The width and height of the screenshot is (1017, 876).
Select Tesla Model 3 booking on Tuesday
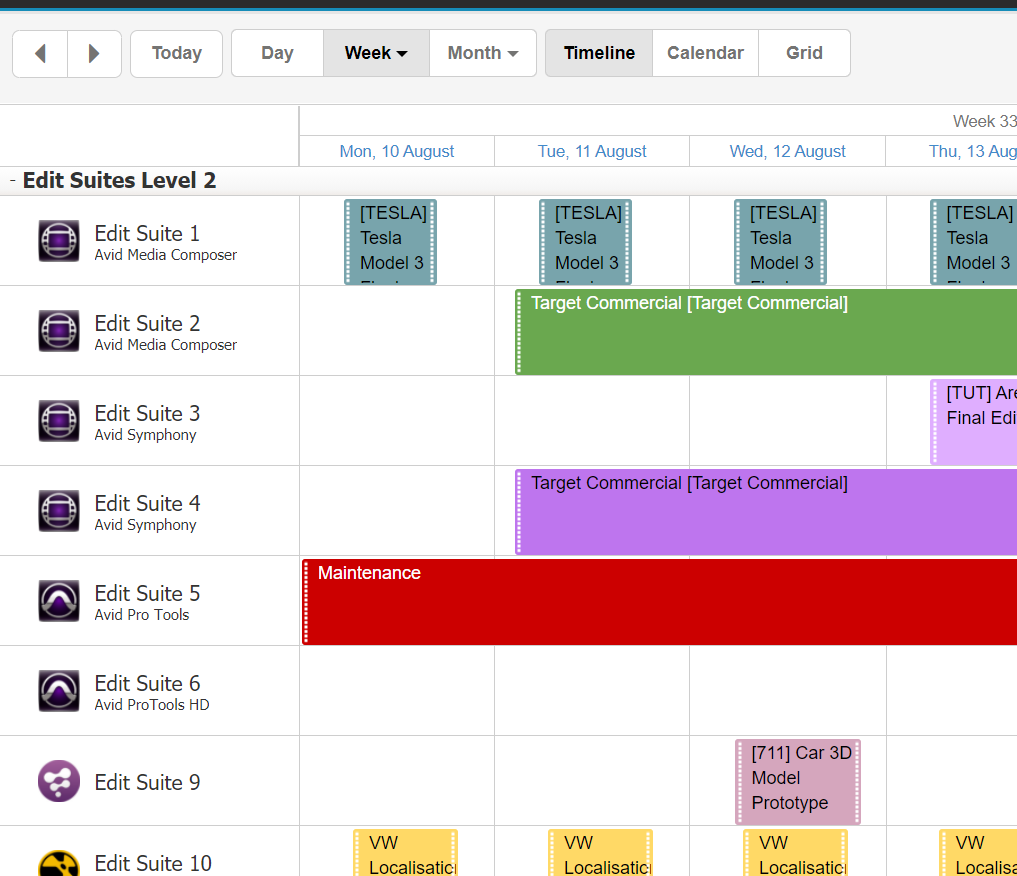(586, 242)
